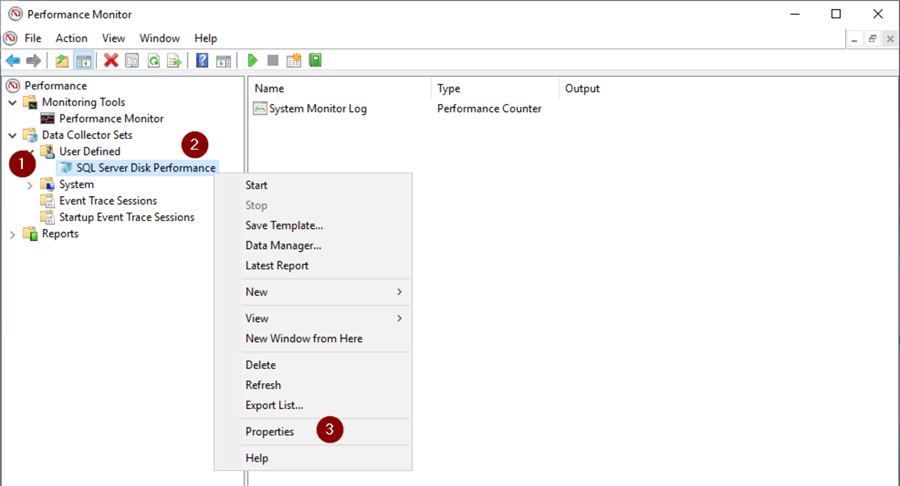Select Monitoring Tools in the tree
Screen dimensions: 900x486
pyautogui.click(x=83, y=102)
